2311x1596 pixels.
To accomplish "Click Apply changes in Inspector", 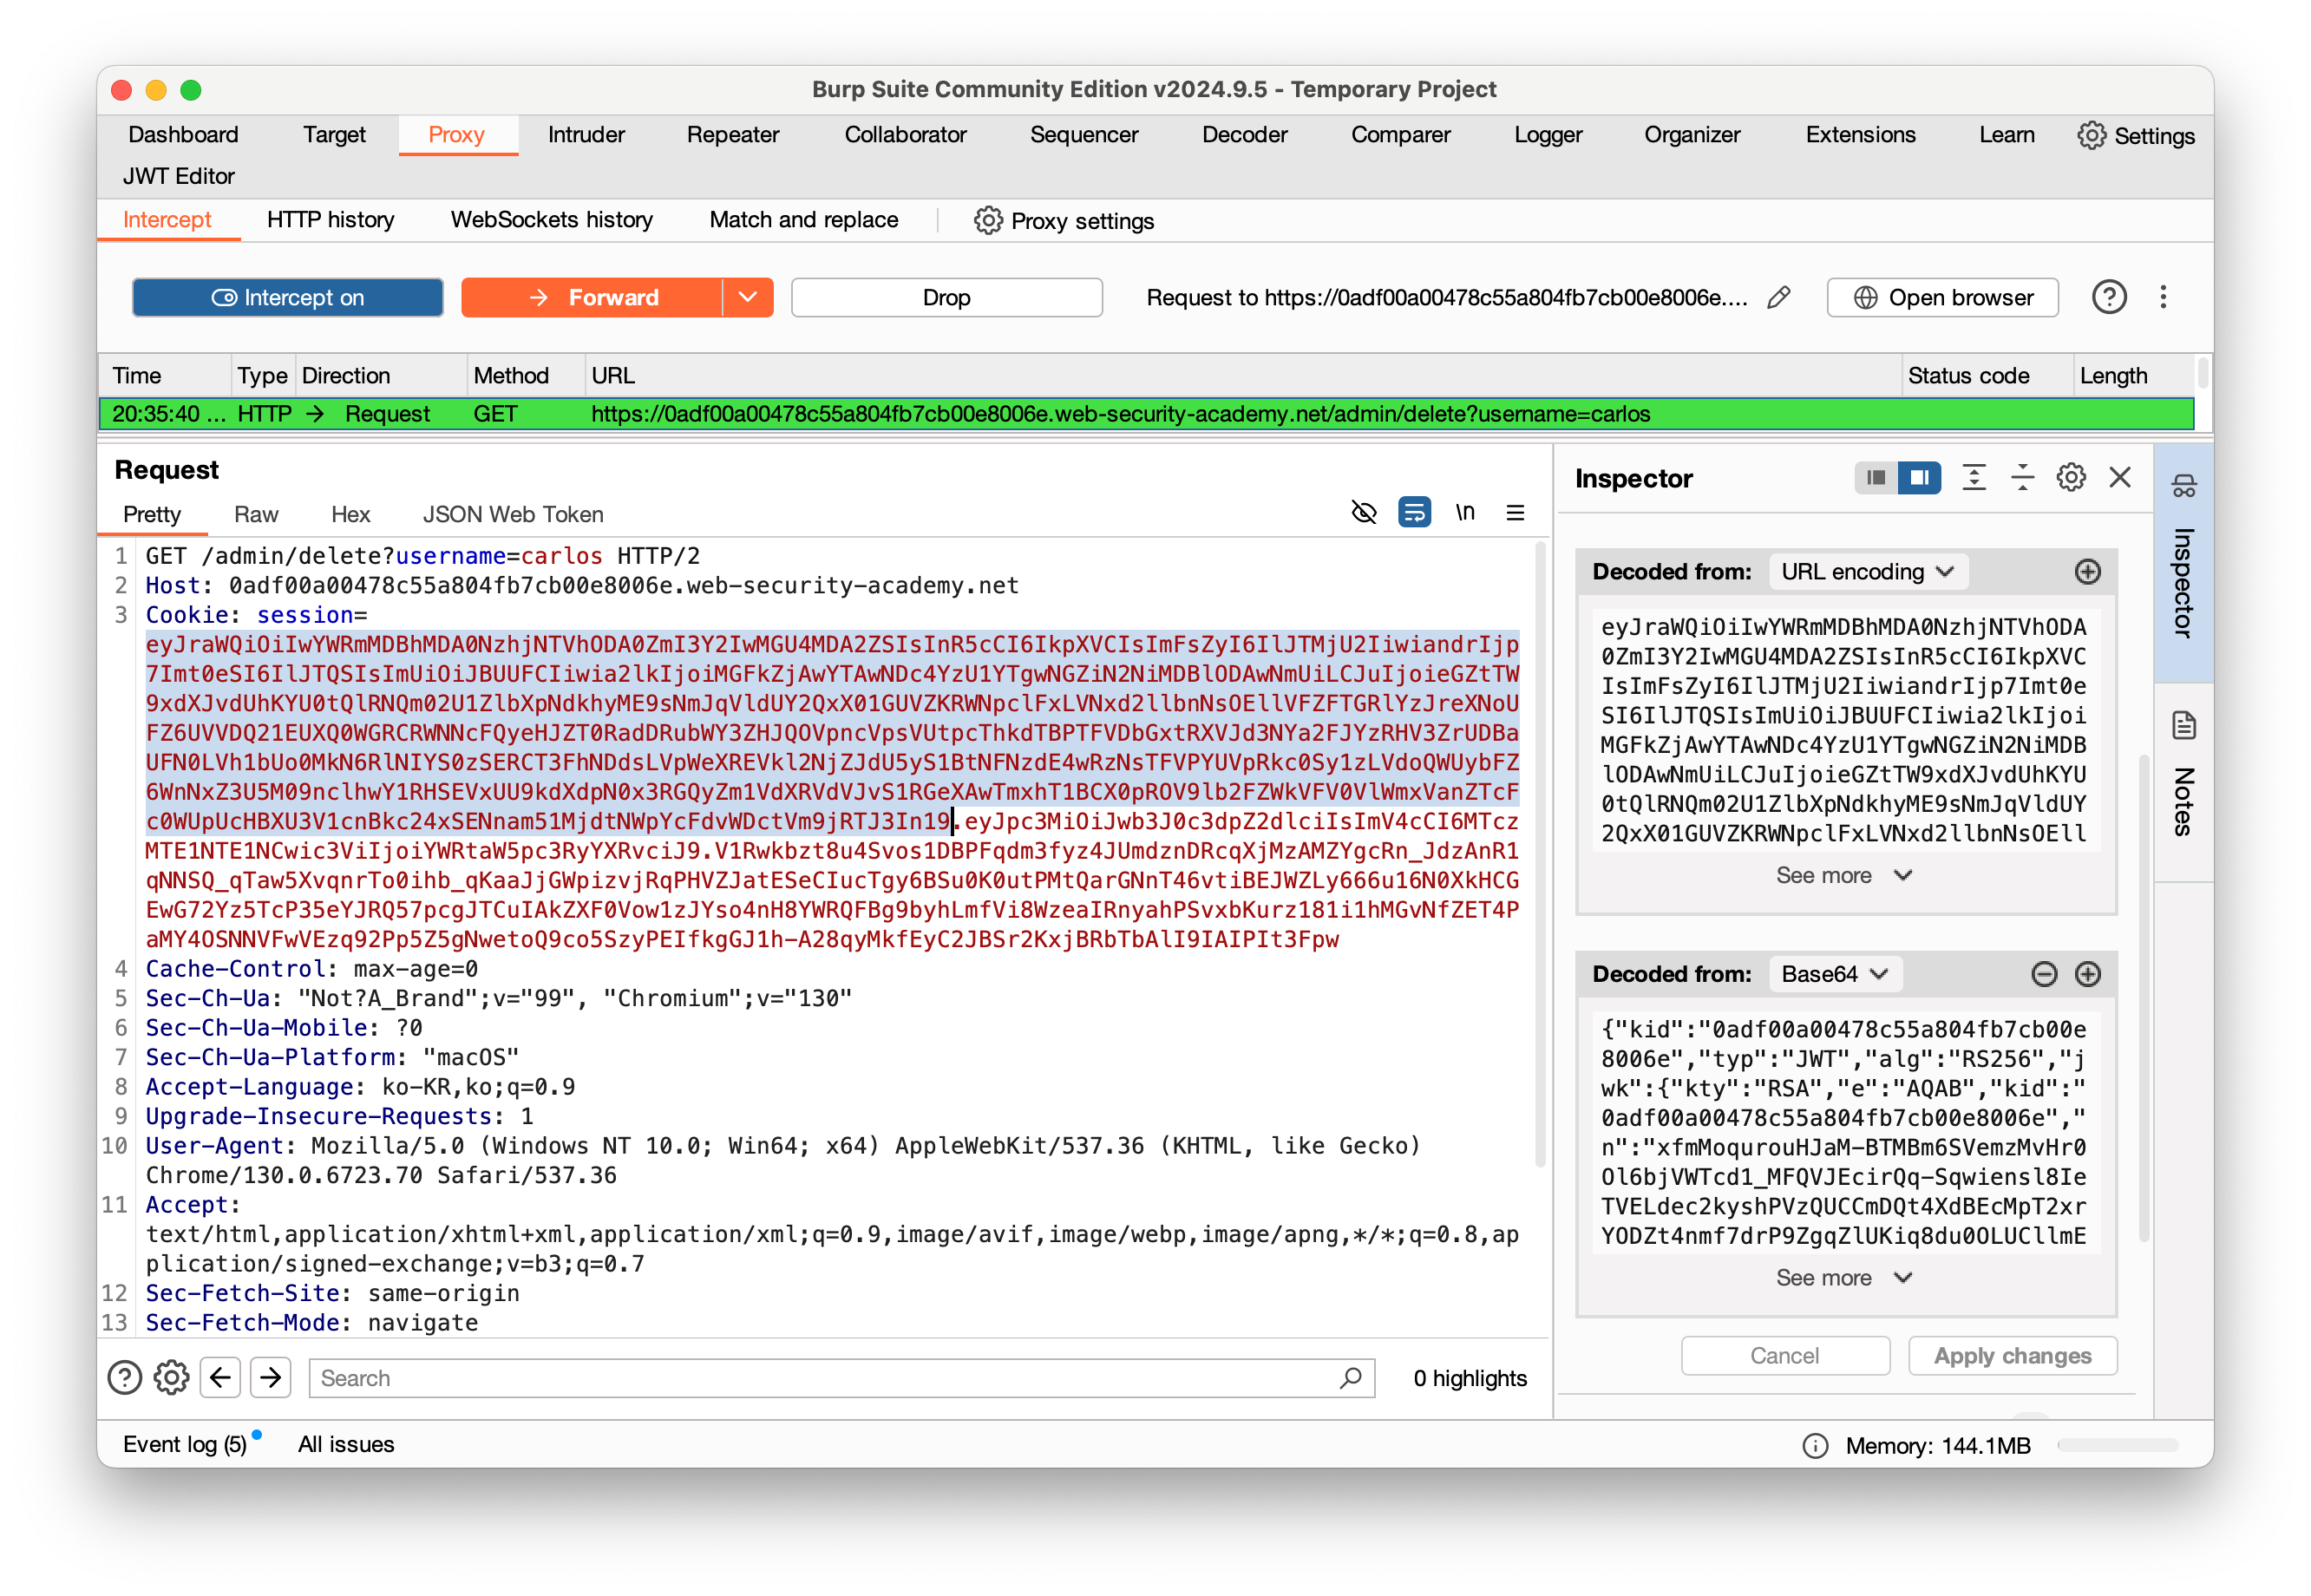I will 2012,1356.
